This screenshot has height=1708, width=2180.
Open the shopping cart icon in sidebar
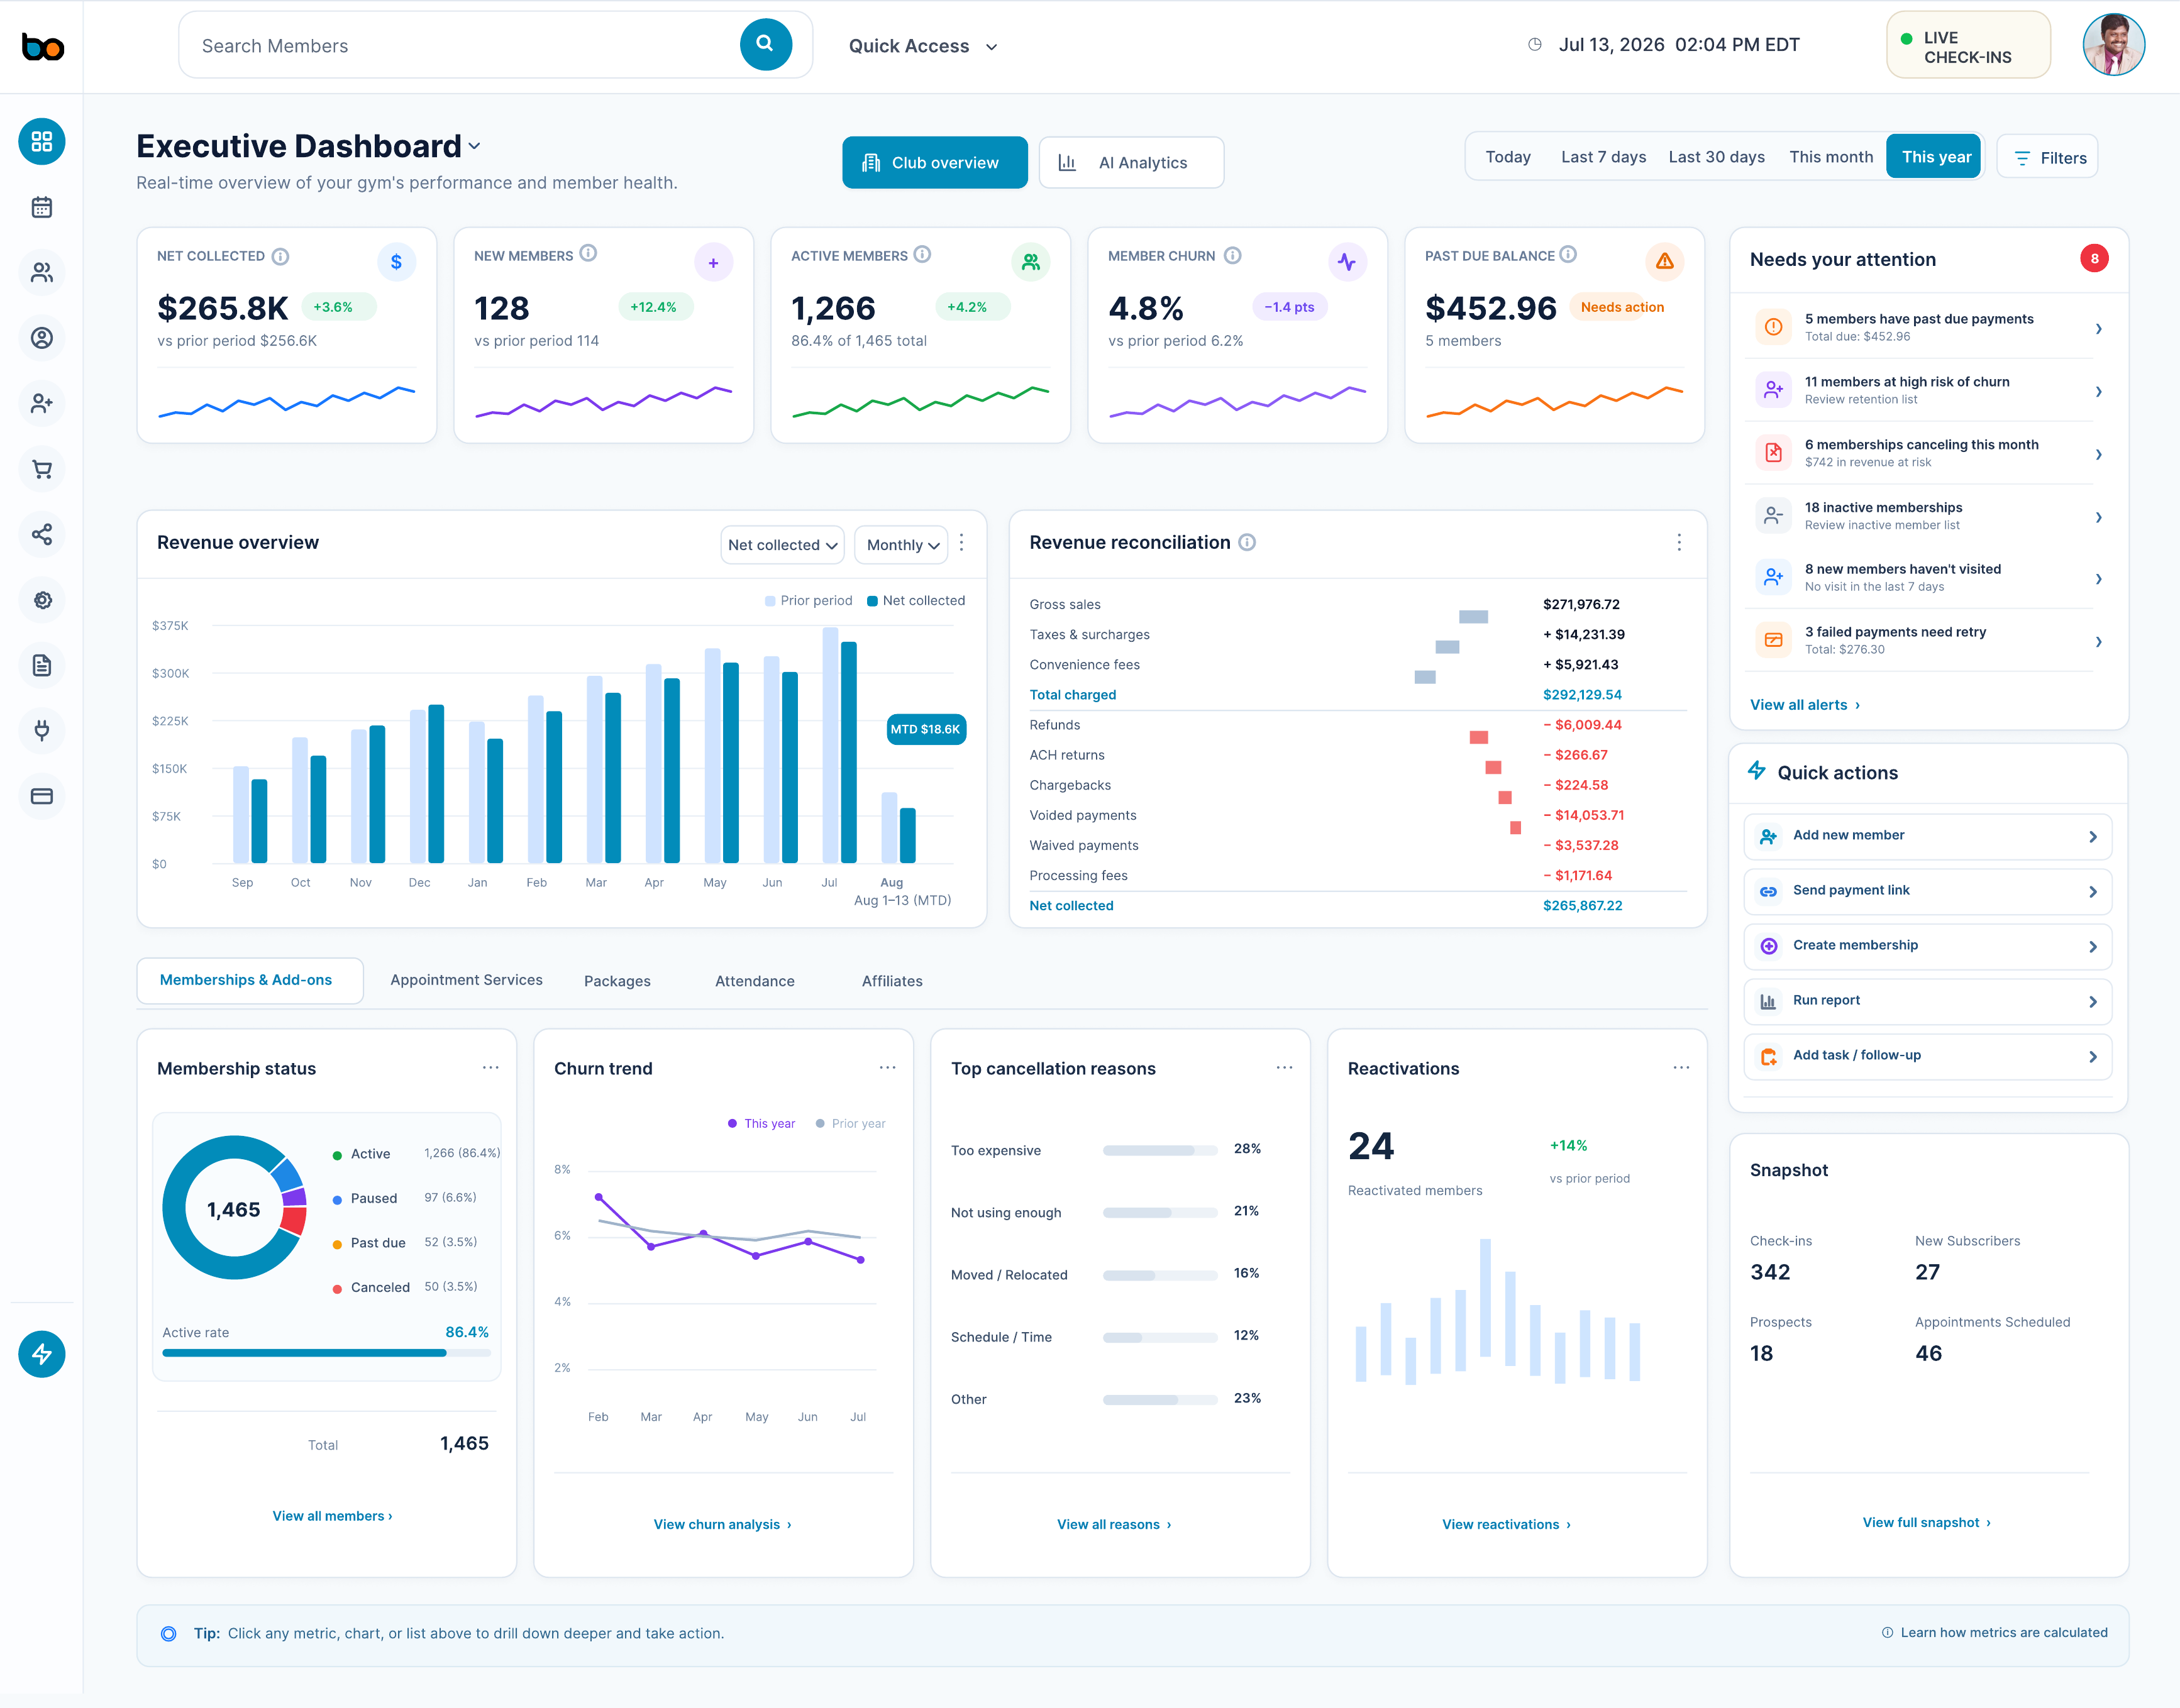[x=42, y=469]
